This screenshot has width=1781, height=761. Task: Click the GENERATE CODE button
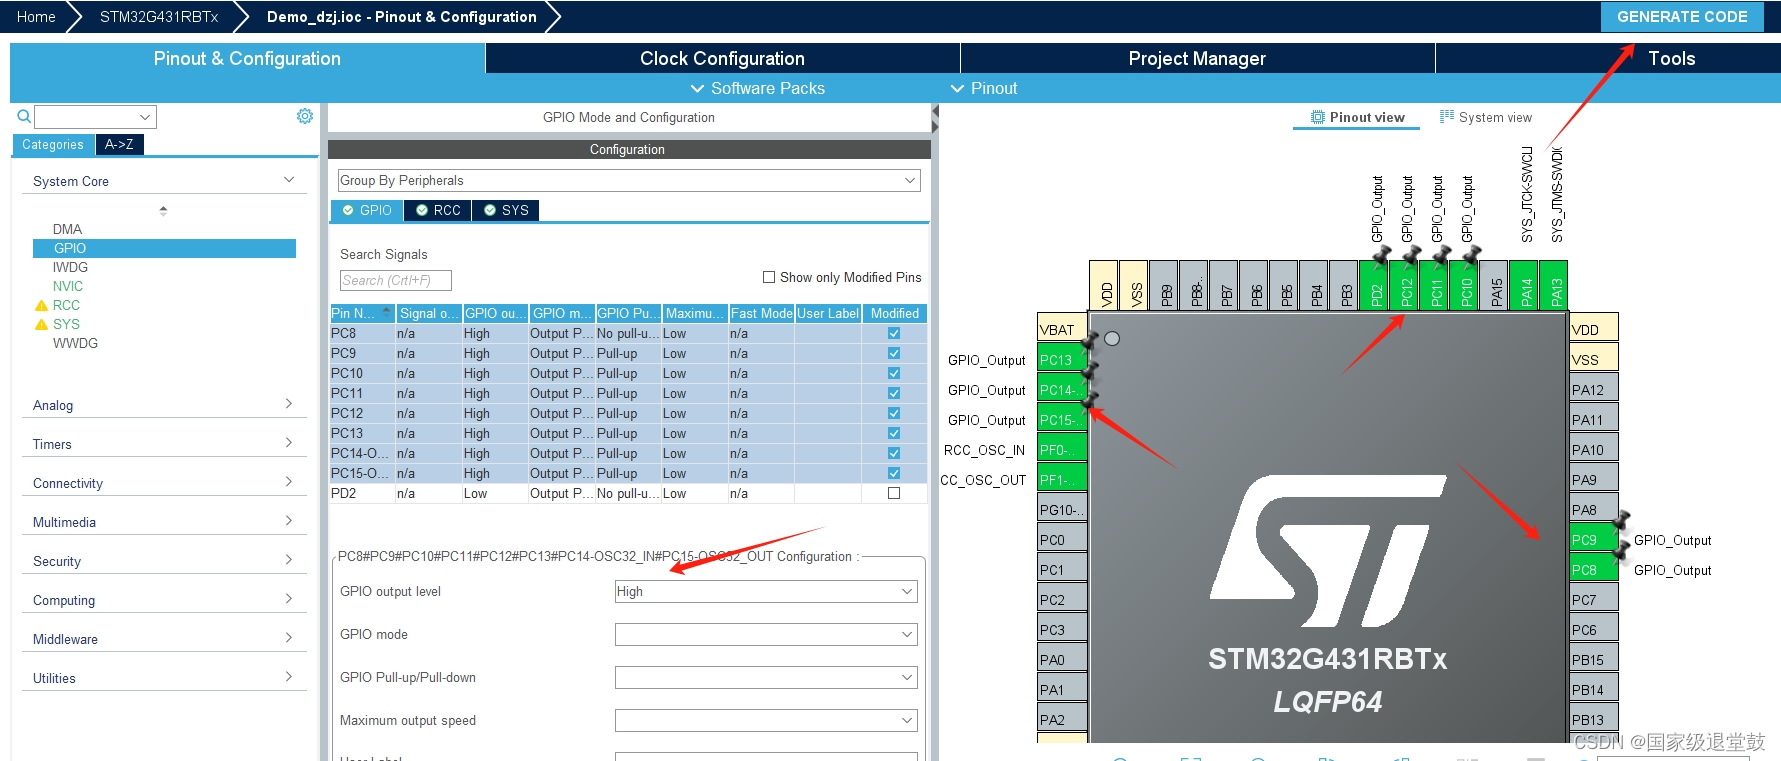point(1682,16)
